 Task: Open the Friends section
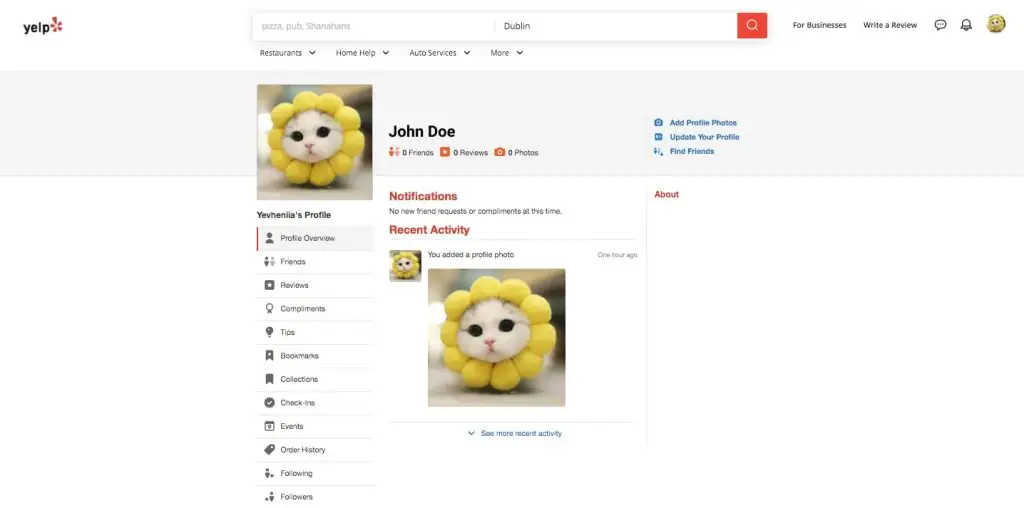315,262
